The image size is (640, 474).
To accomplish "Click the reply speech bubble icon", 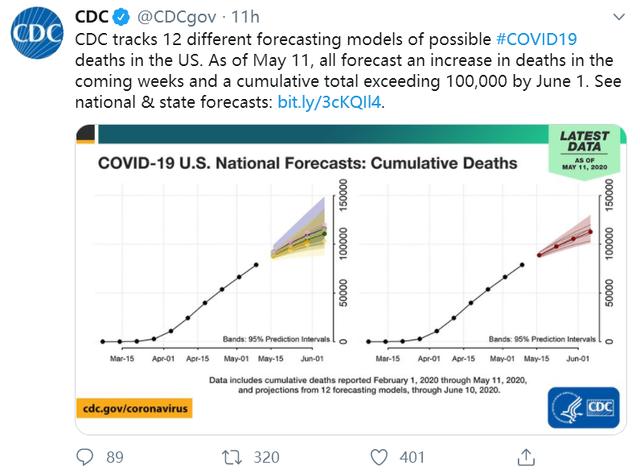I will coord(83,456).
